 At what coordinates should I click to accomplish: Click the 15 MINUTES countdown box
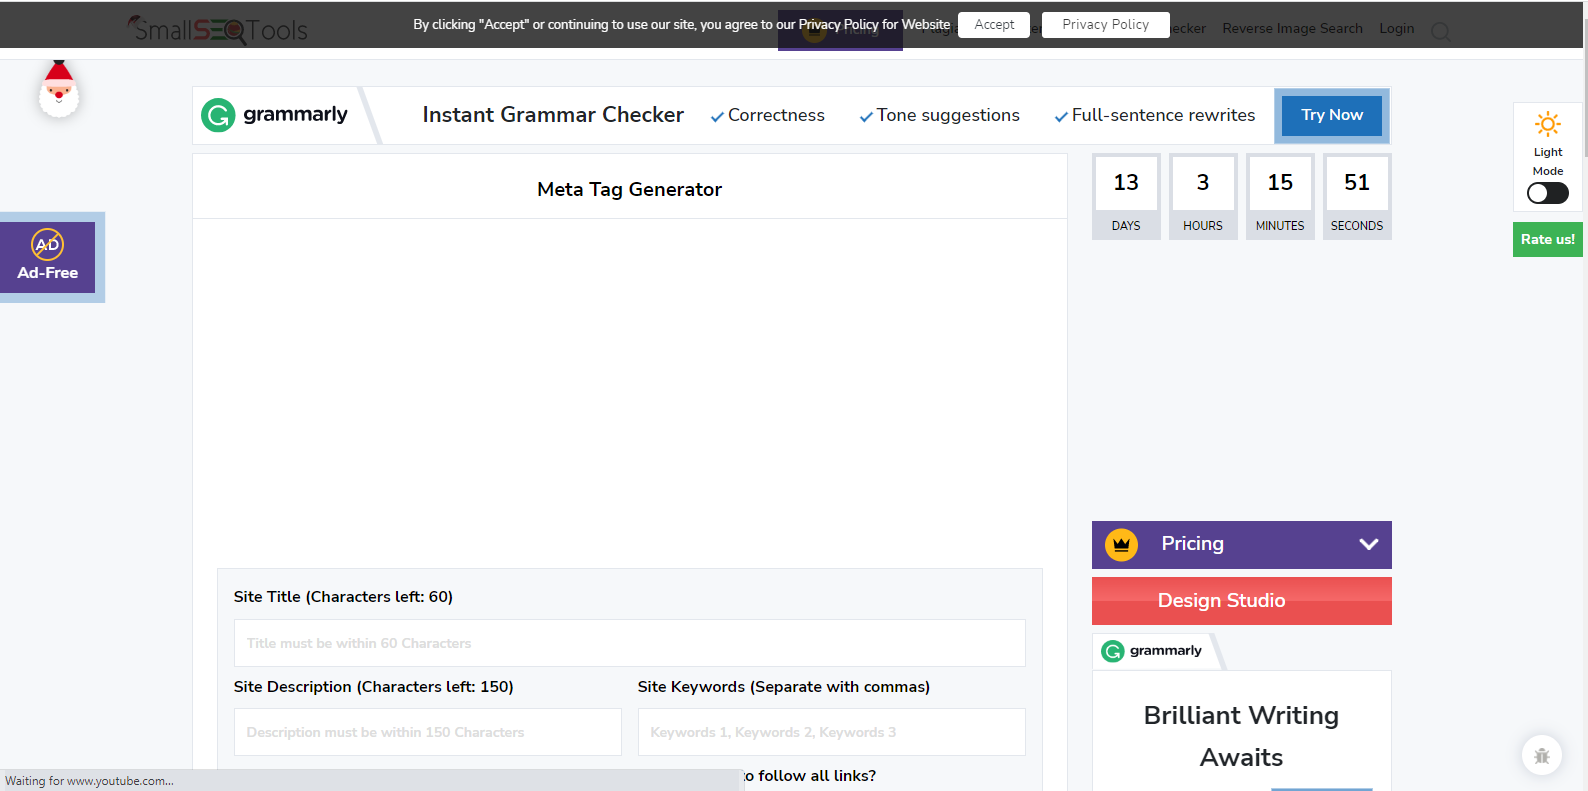pos(1280,196)
